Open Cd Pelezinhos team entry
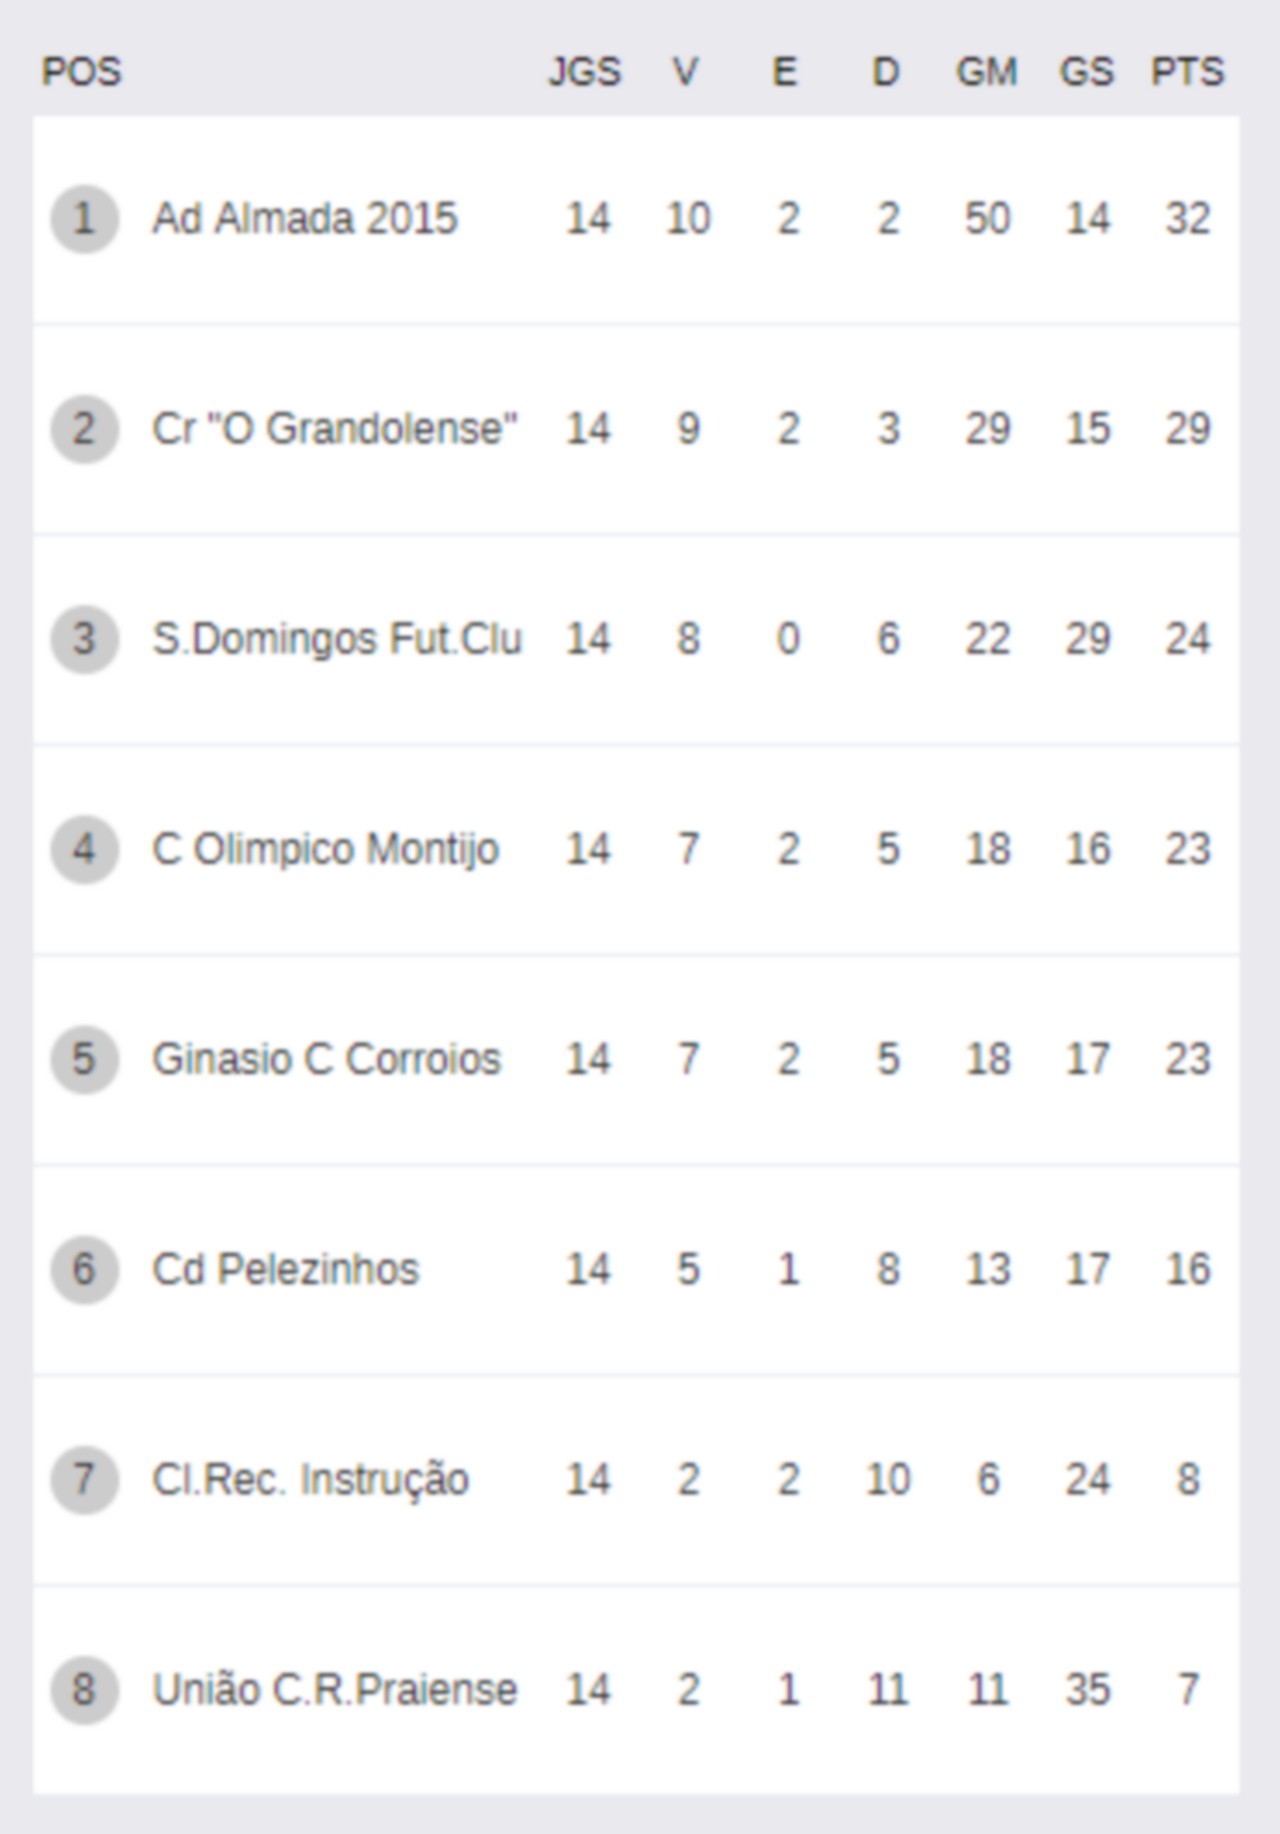1280x1834 pixels. [x=285, y=1269]
